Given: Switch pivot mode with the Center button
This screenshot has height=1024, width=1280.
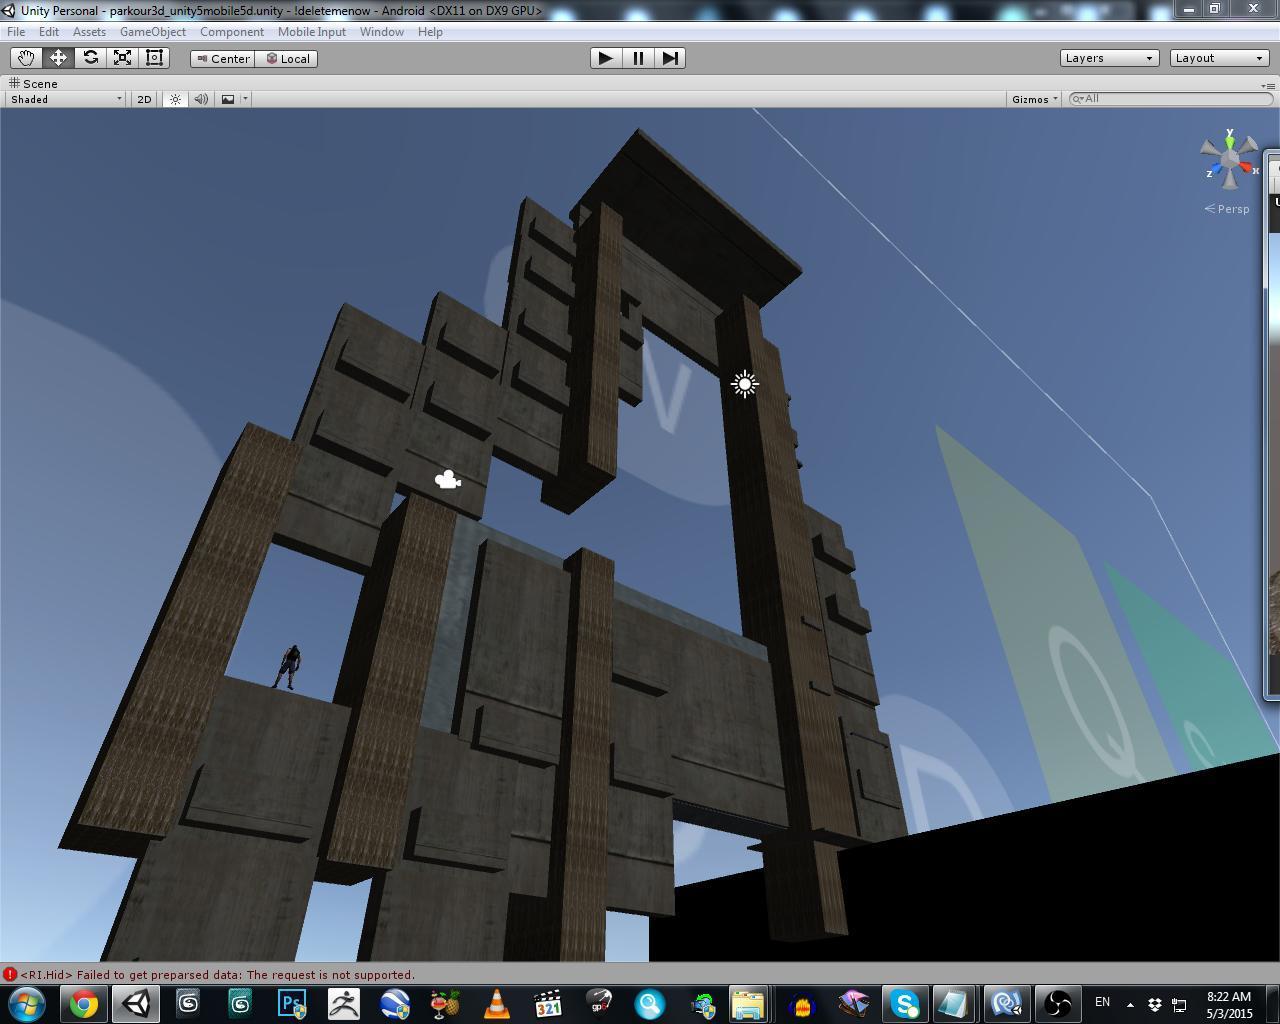Looking at the screenshot, I should (x=222, y=58).
